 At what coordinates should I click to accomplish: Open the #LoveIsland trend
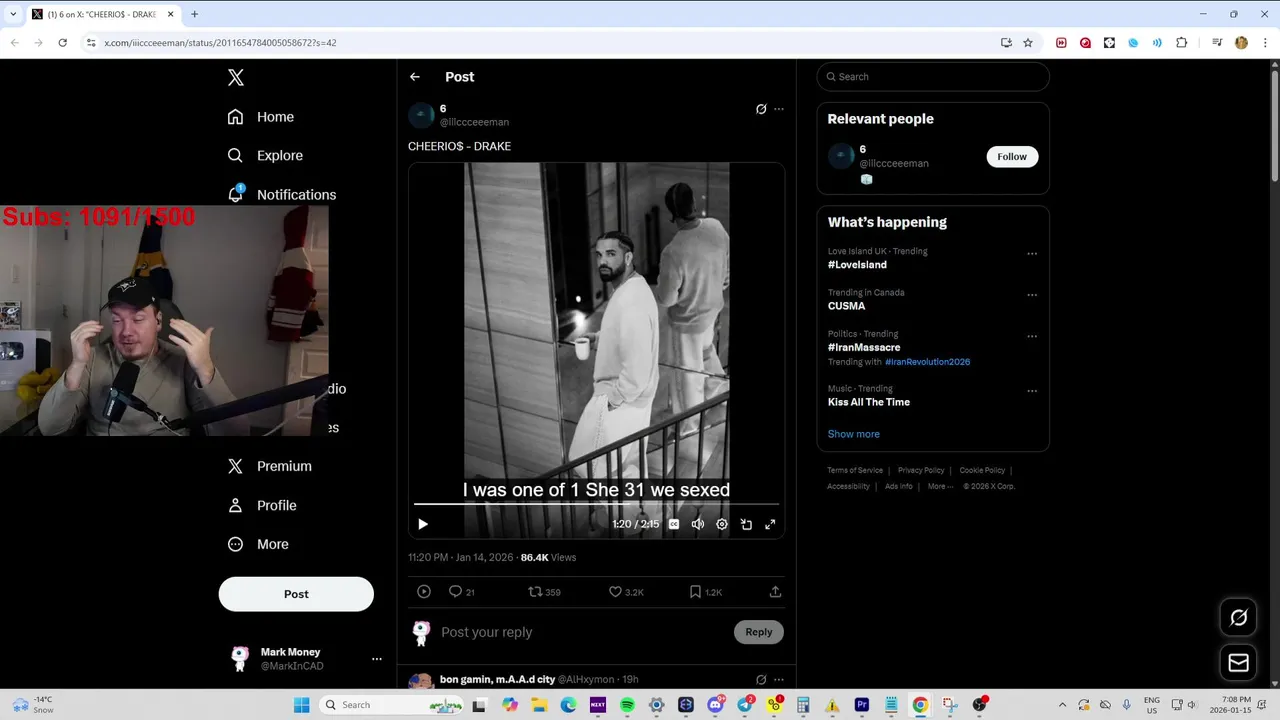(857, 265)
